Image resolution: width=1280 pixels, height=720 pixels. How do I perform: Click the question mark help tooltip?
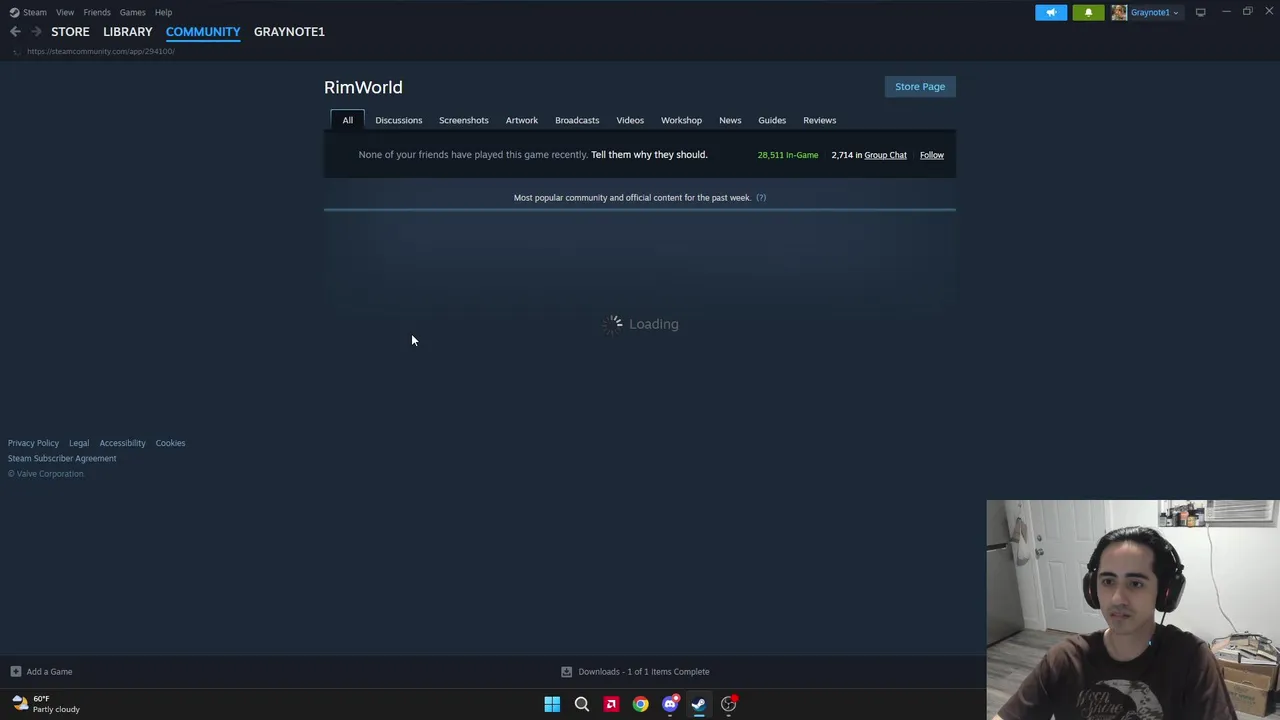coord(761,198)
